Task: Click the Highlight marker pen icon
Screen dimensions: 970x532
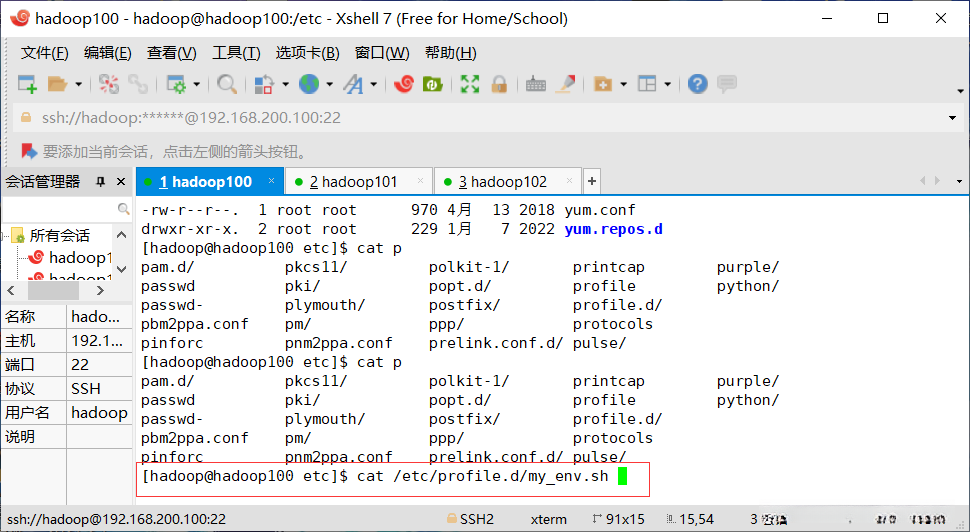Action: (x=565, y=84)
